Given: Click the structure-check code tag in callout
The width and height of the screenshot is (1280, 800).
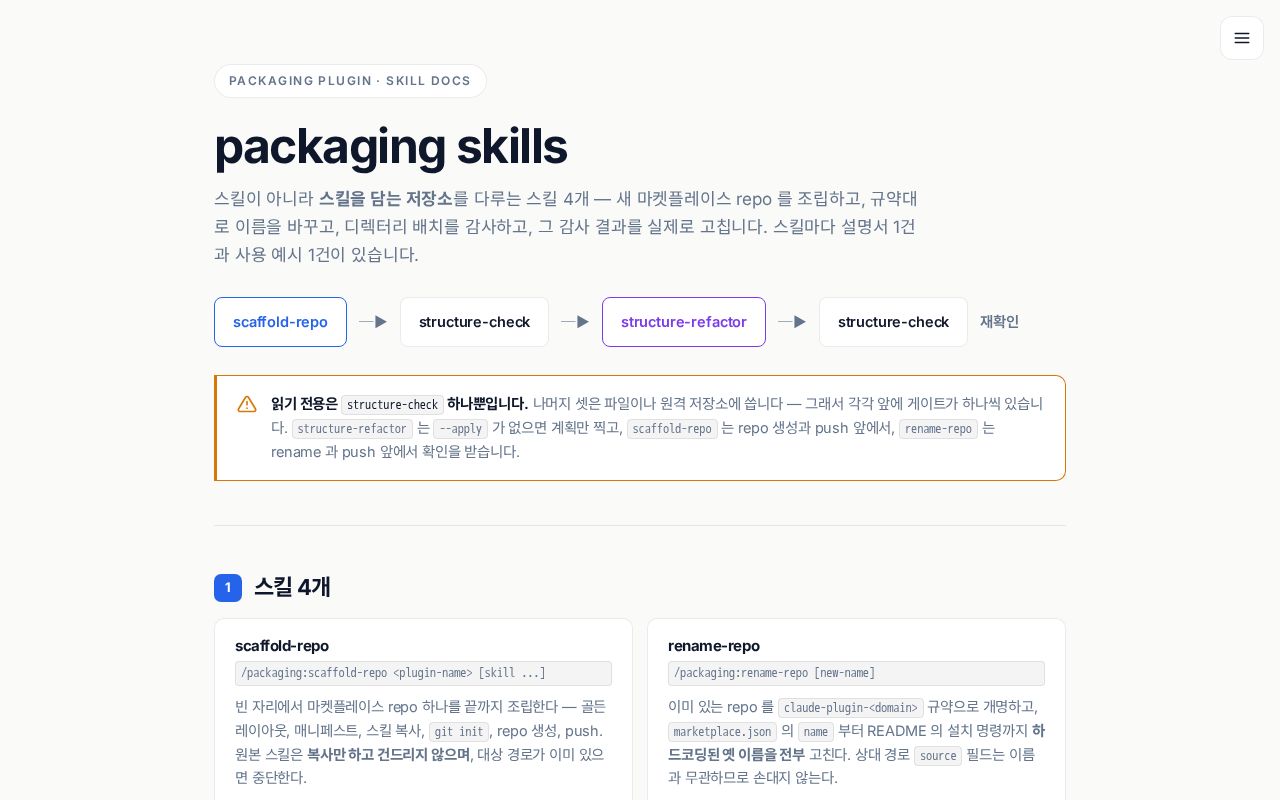Looking at the screenshot, I should pyautogui.click(x=392, y=405).
